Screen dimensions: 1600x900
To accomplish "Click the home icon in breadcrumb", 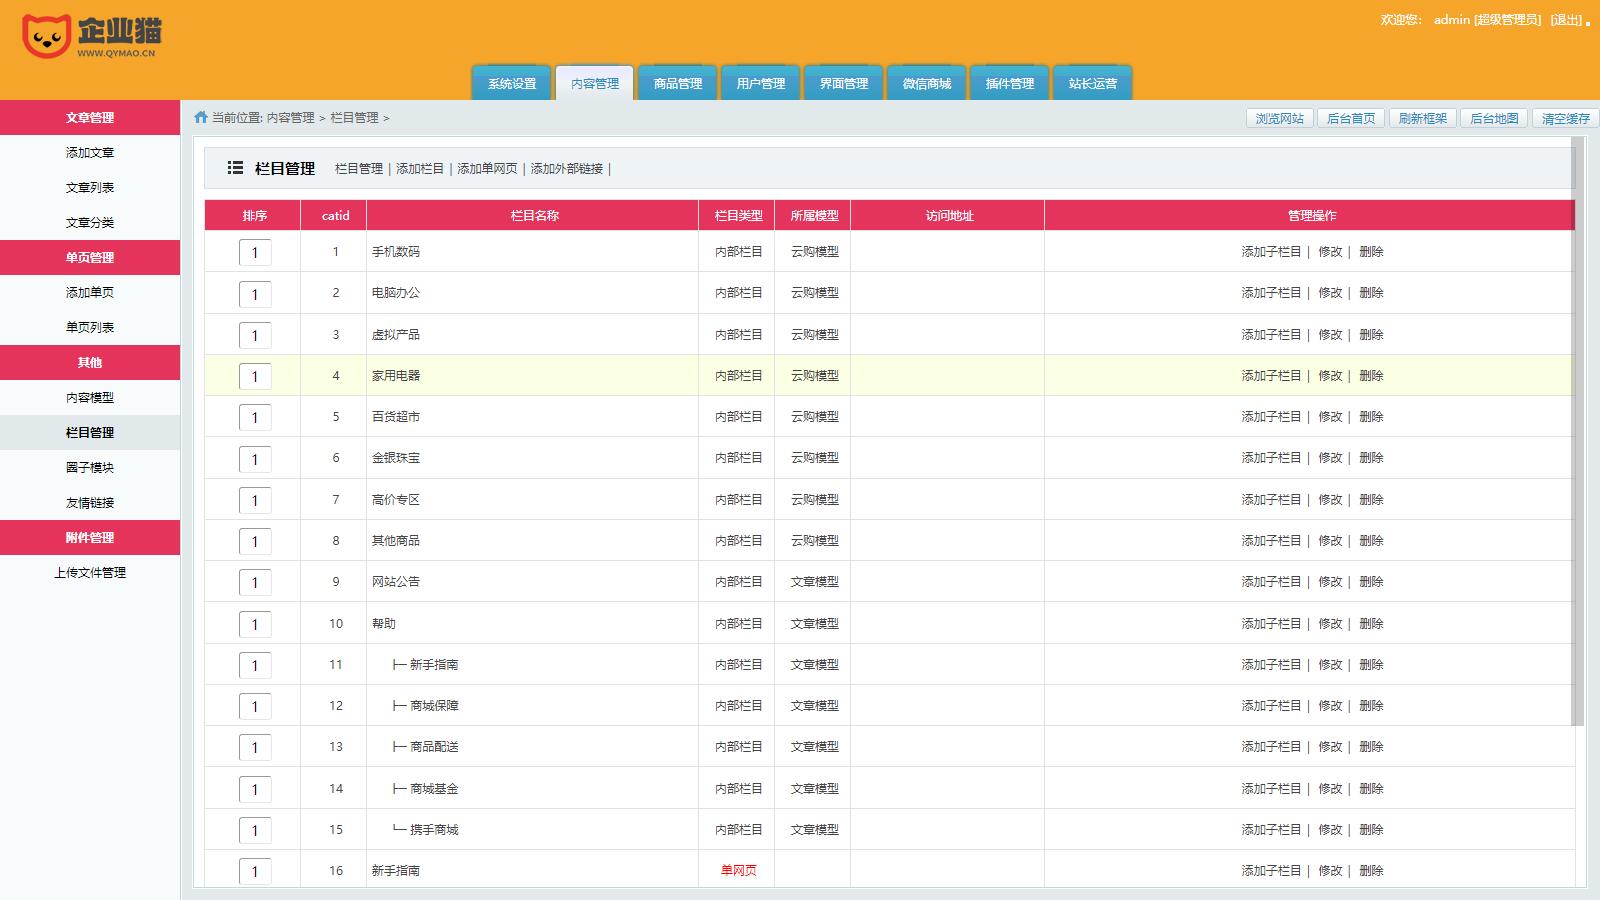I will tap(201, 118).
